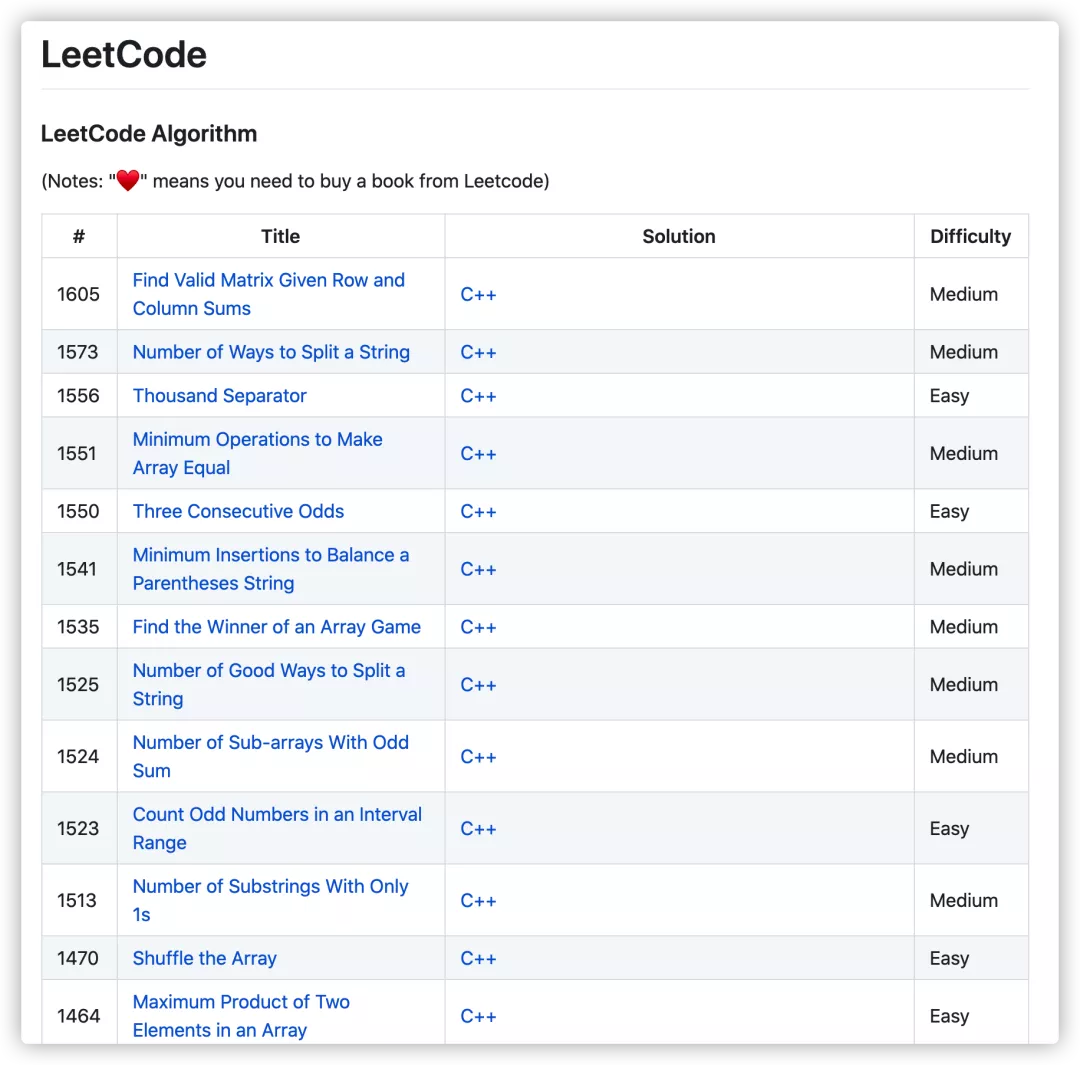Open C++ solution for Shuffle the Array
The height and width of the screenshot is (1065, 1080).
coord(478,958)
